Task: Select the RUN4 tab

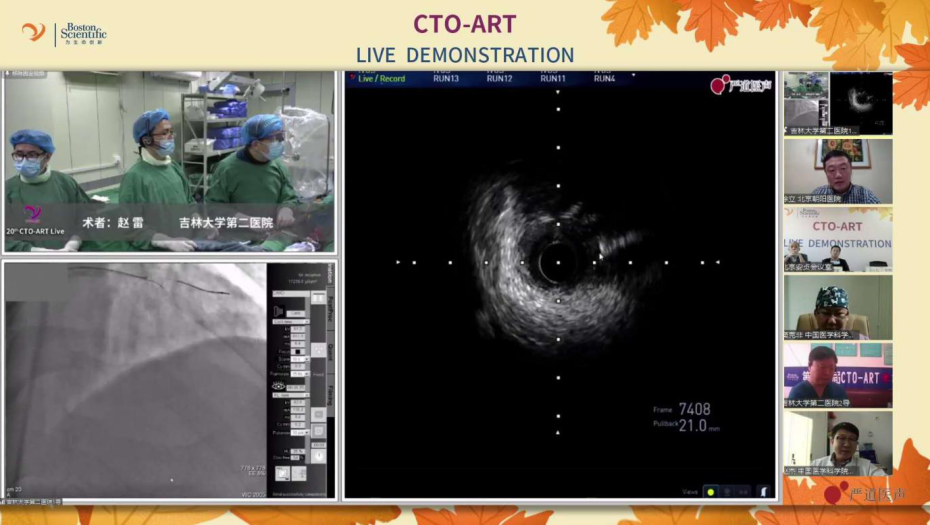Action: tap(604, 78)
